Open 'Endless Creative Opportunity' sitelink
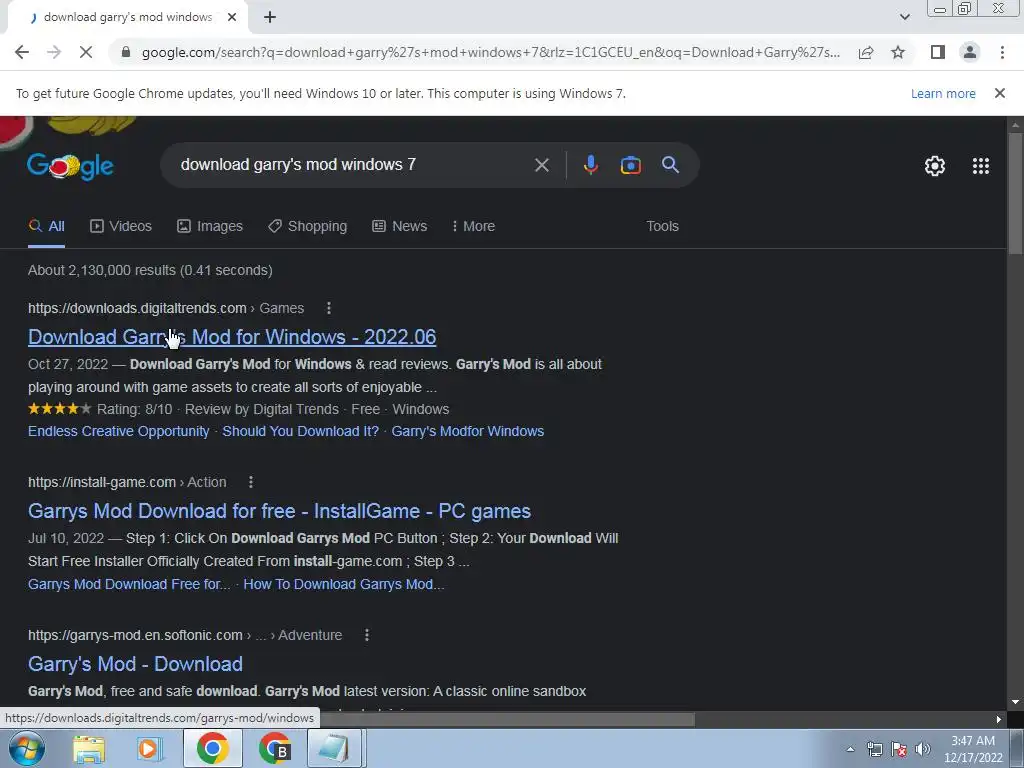Screen dimensions: 1024x768 click(x=118, y=432)
